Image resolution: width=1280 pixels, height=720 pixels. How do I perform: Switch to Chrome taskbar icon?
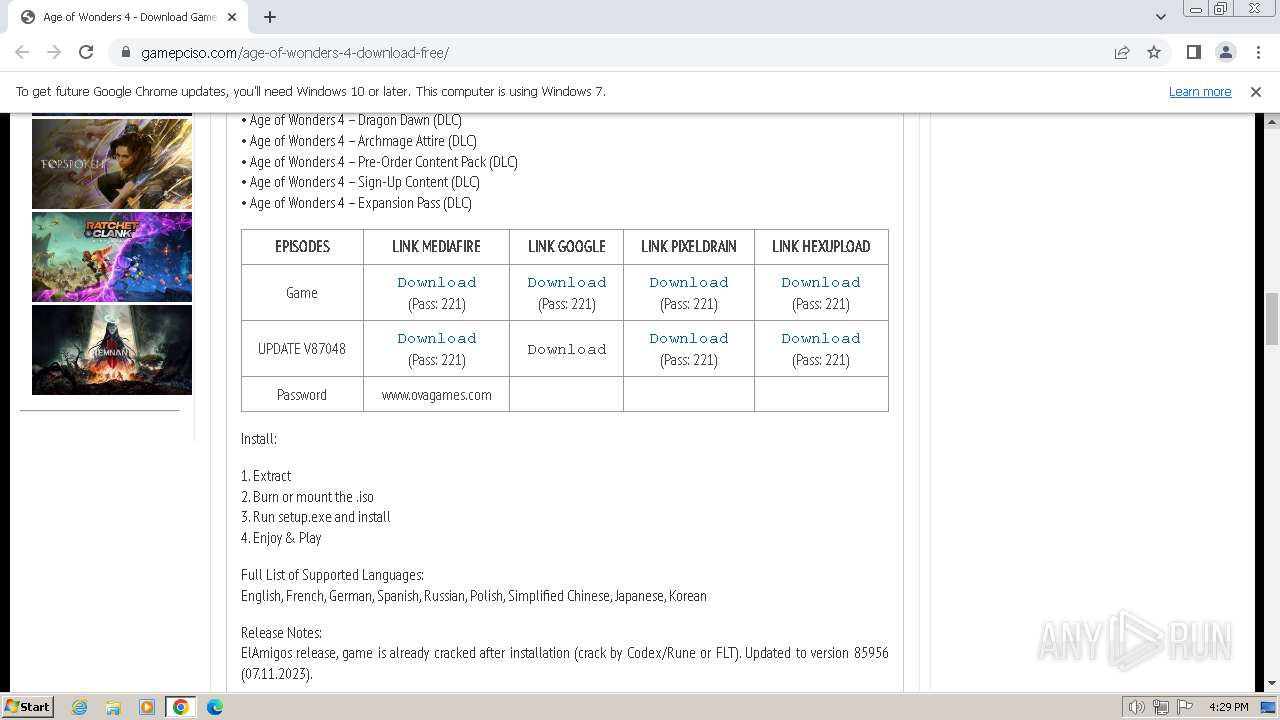pyautogui.click(x=181, y=706)
